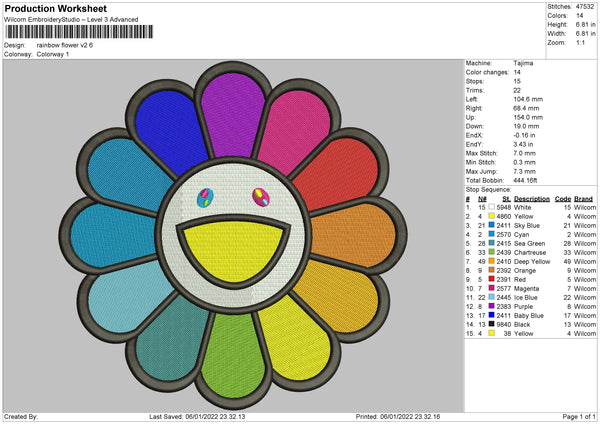
Task: Click the Page 1 of 1 indicator
Action: tap(579, 416)
